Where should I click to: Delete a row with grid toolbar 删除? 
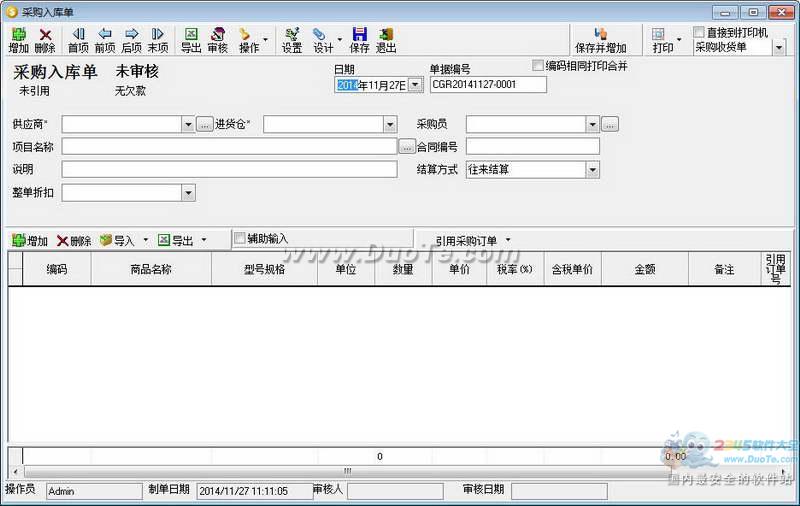pos(74,240)
